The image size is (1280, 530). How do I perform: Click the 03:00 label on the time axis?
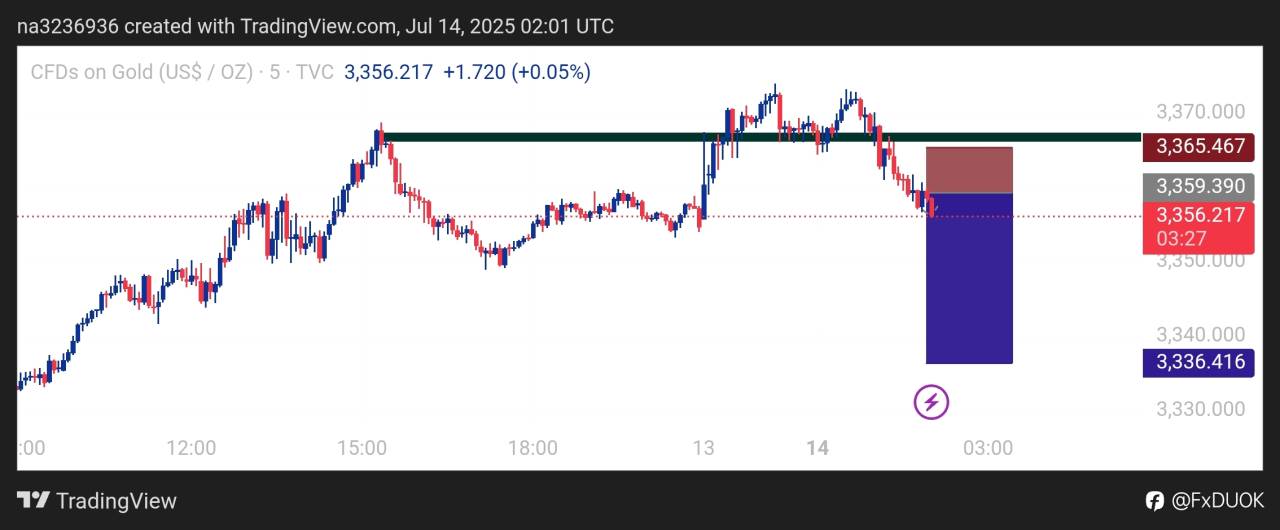coord(988,448)
